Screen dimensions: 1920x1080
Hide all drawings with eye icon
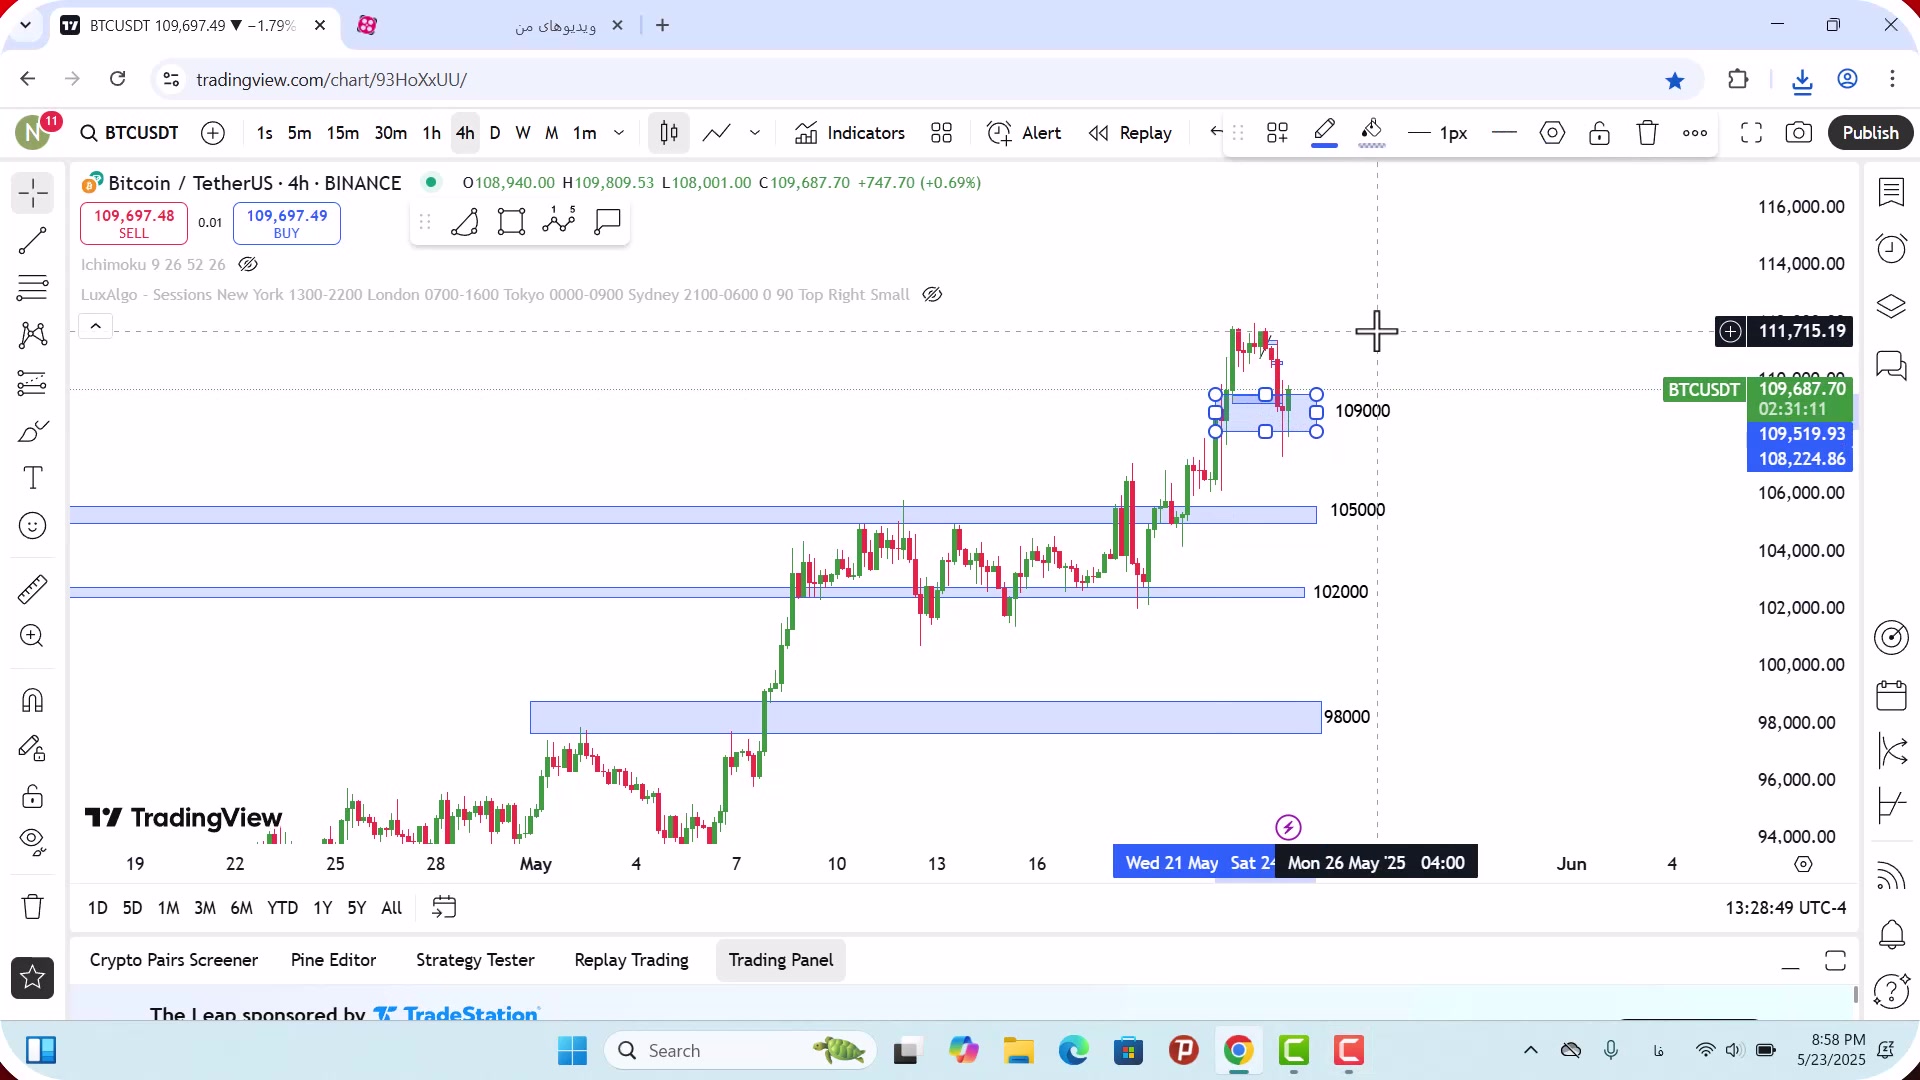pyautogui.click(x=32, y=843)
